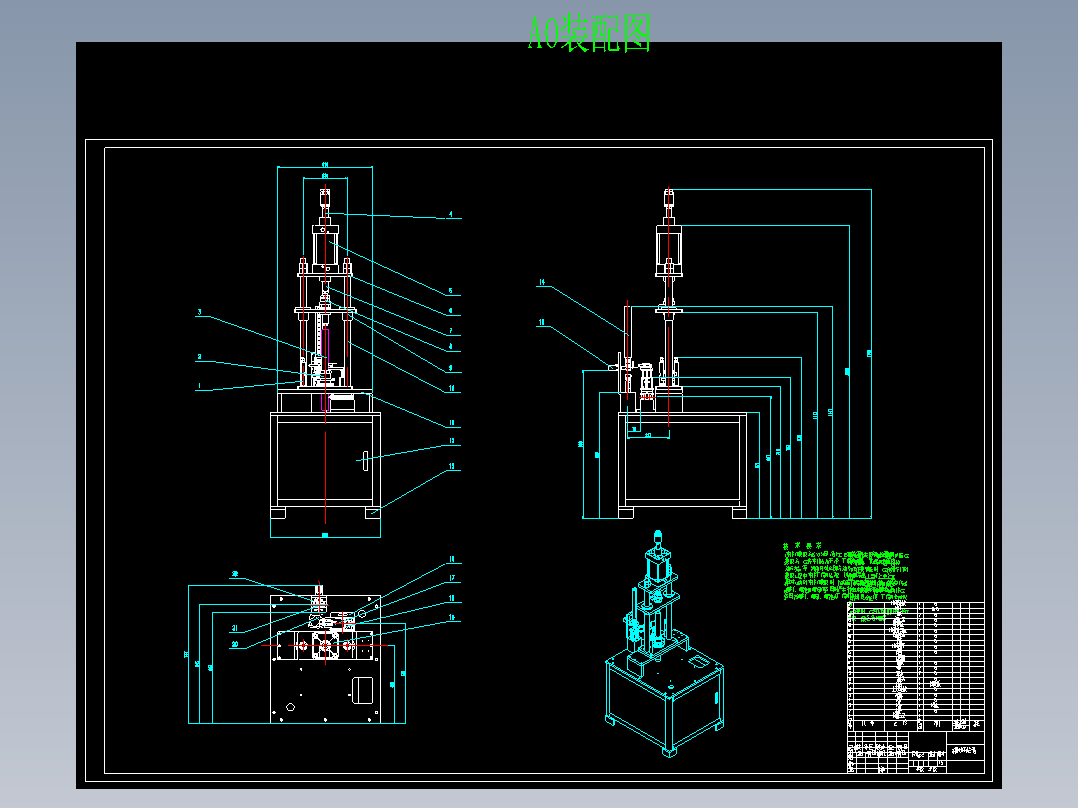Select the green title text A0装配图
This screenshot has height=808, width=1078.
pos(589,34)
